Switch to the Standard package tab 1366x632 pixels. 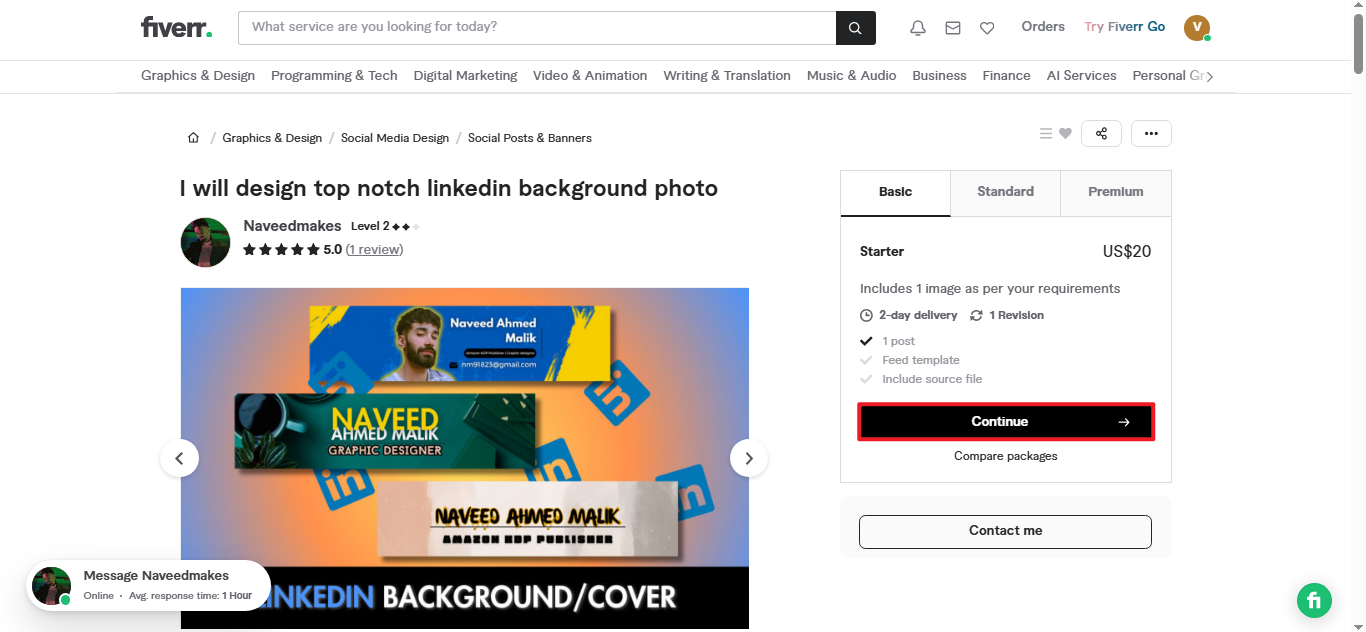click(1005, 191)
